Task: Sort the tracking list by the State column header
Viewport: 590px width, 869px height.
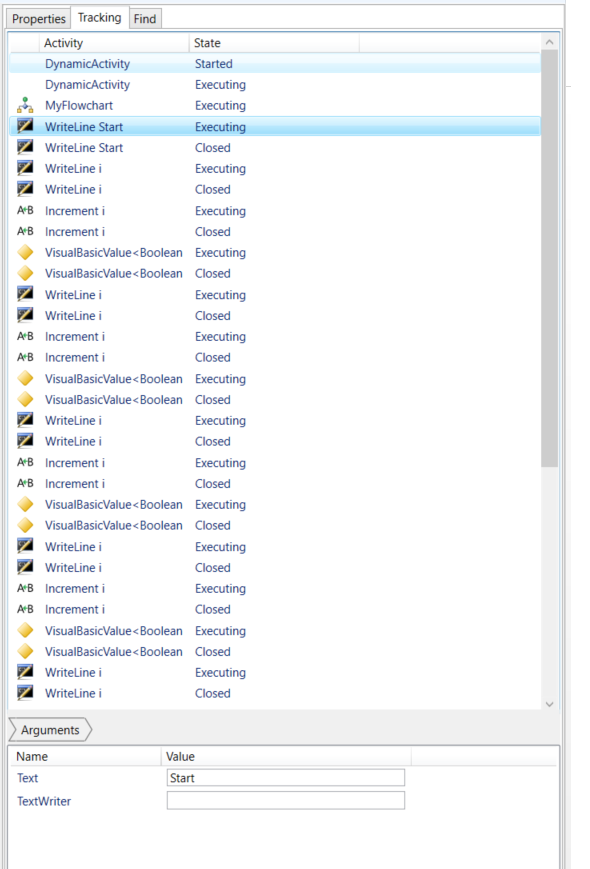Action: point(274,43)
